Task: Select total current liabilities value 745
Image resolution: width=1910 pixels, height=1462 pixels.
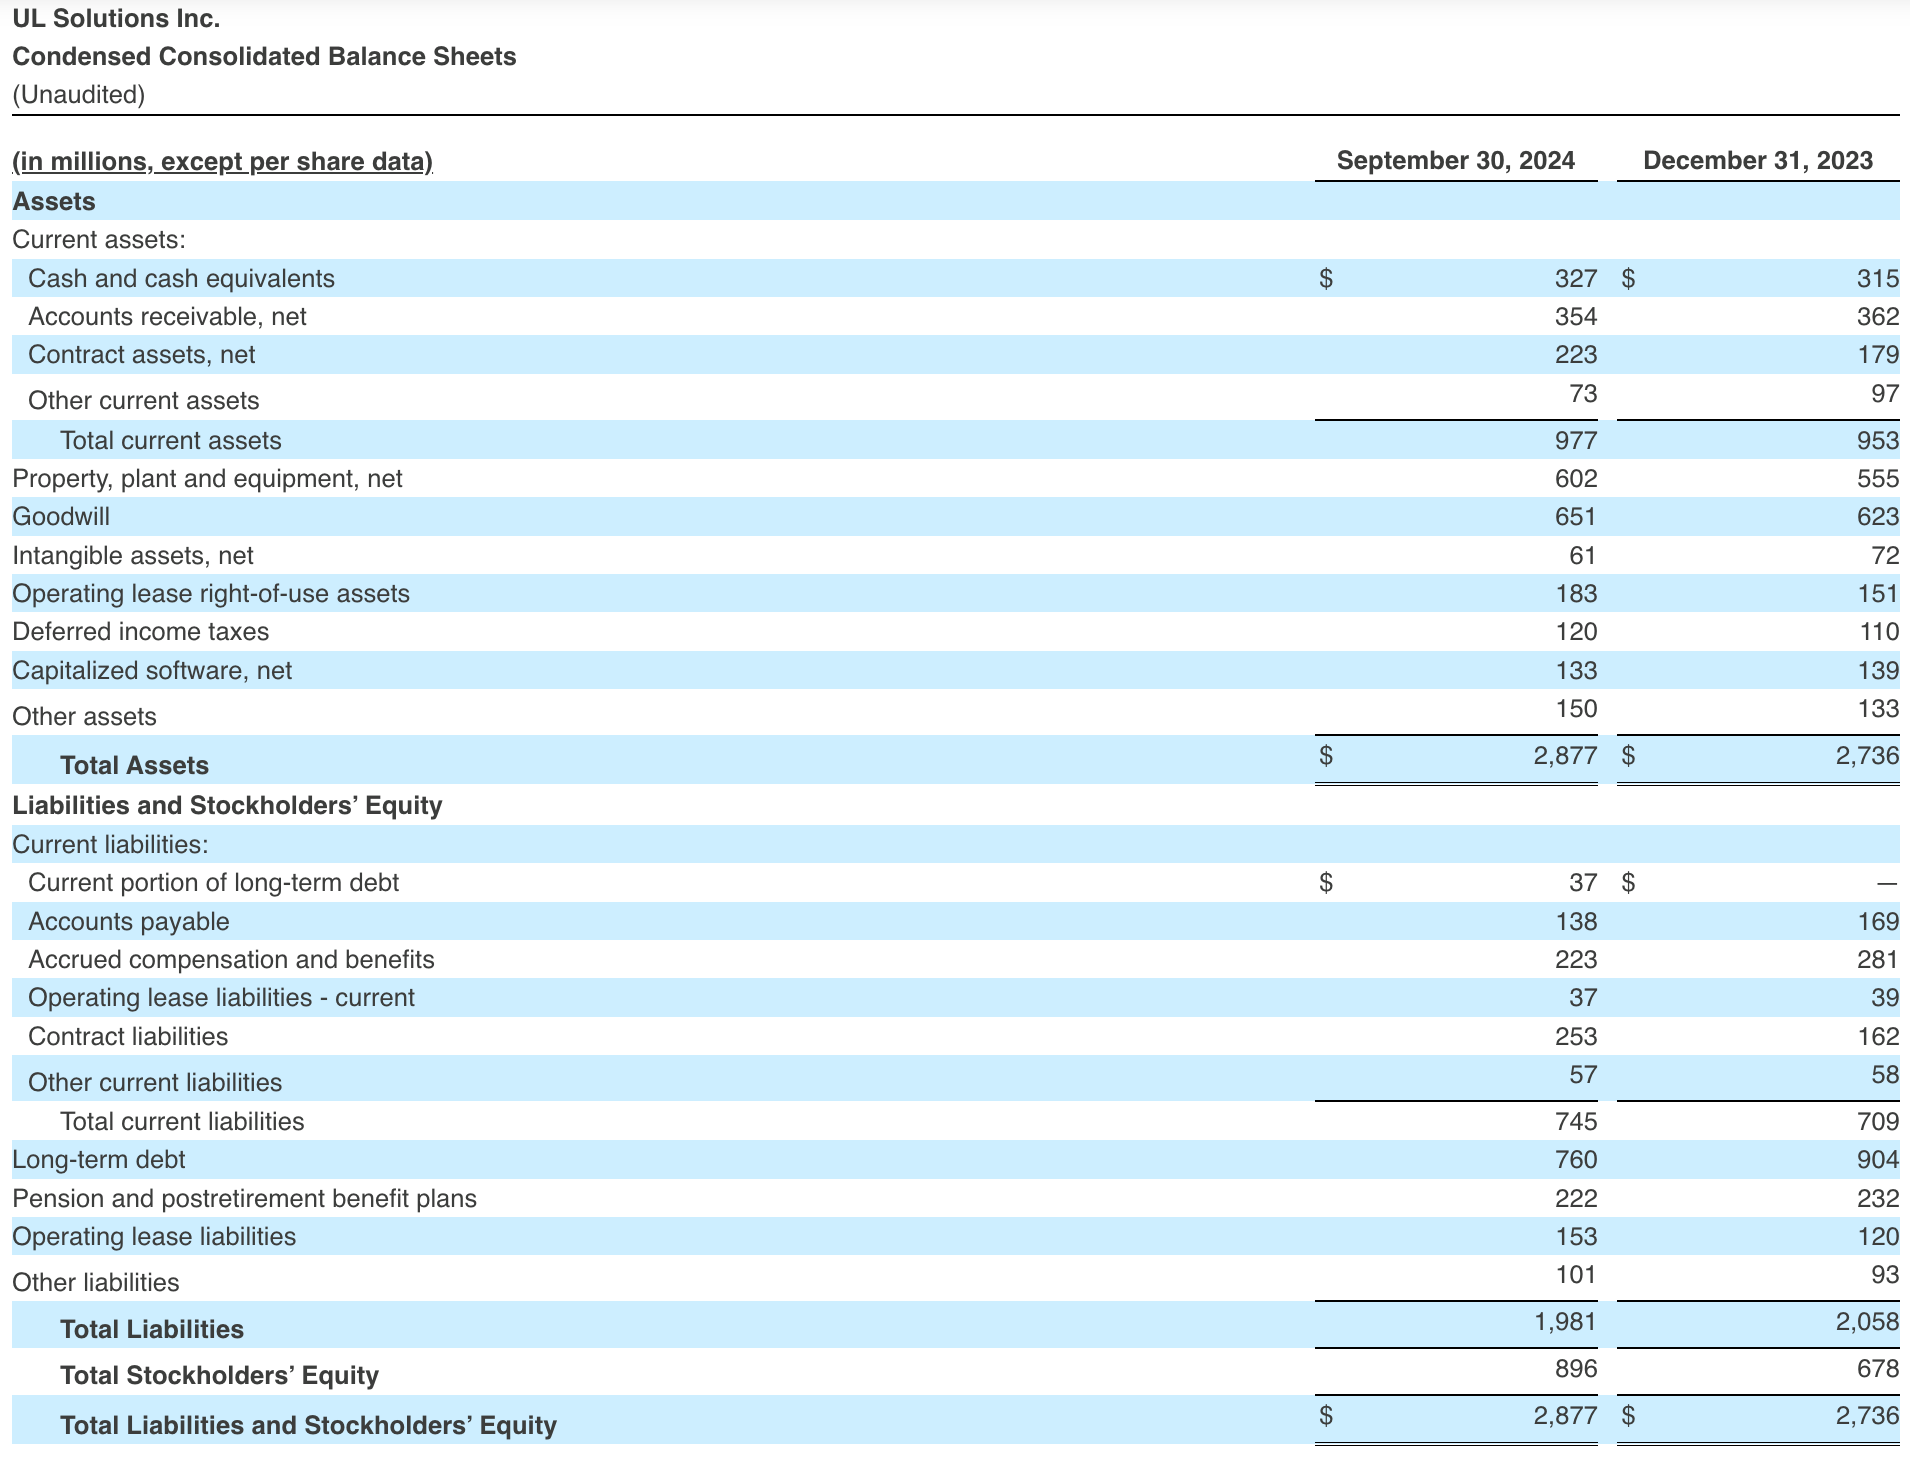Action: [1575, 1121]
